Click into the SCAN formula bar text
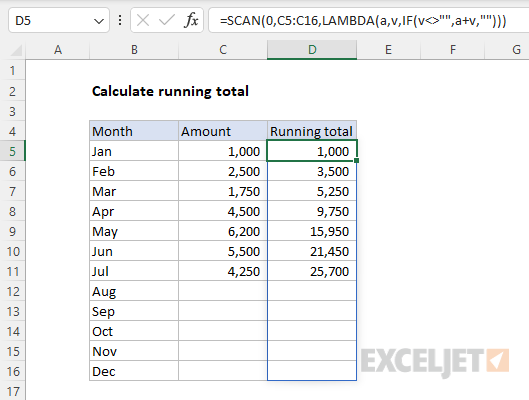 click(363, 21)
